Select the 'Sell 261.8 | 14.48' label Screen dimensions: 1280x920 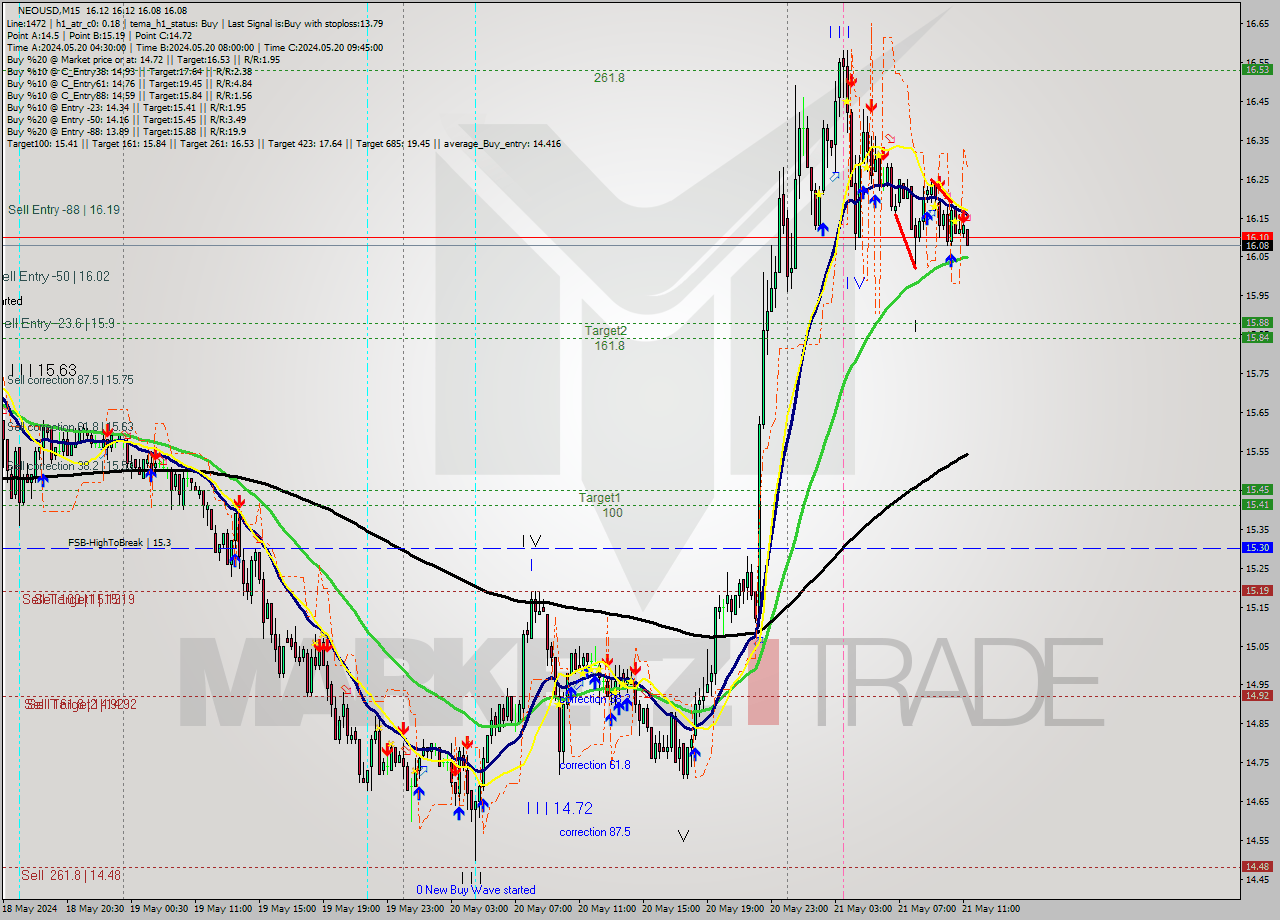[x=71, y=875]
